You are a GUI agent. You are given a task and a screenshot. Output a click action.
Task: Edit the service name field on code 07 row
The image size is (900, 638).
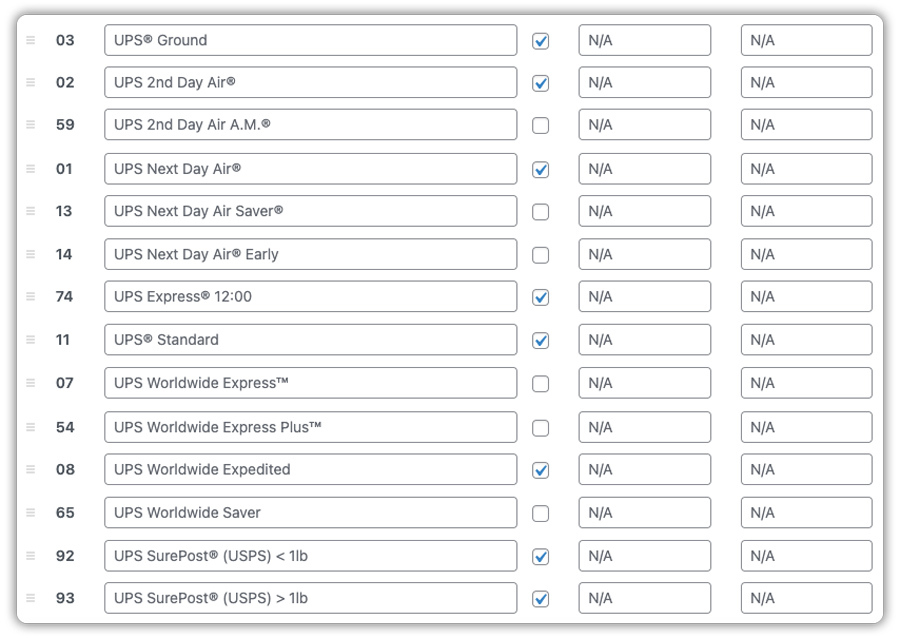(311, 383)
